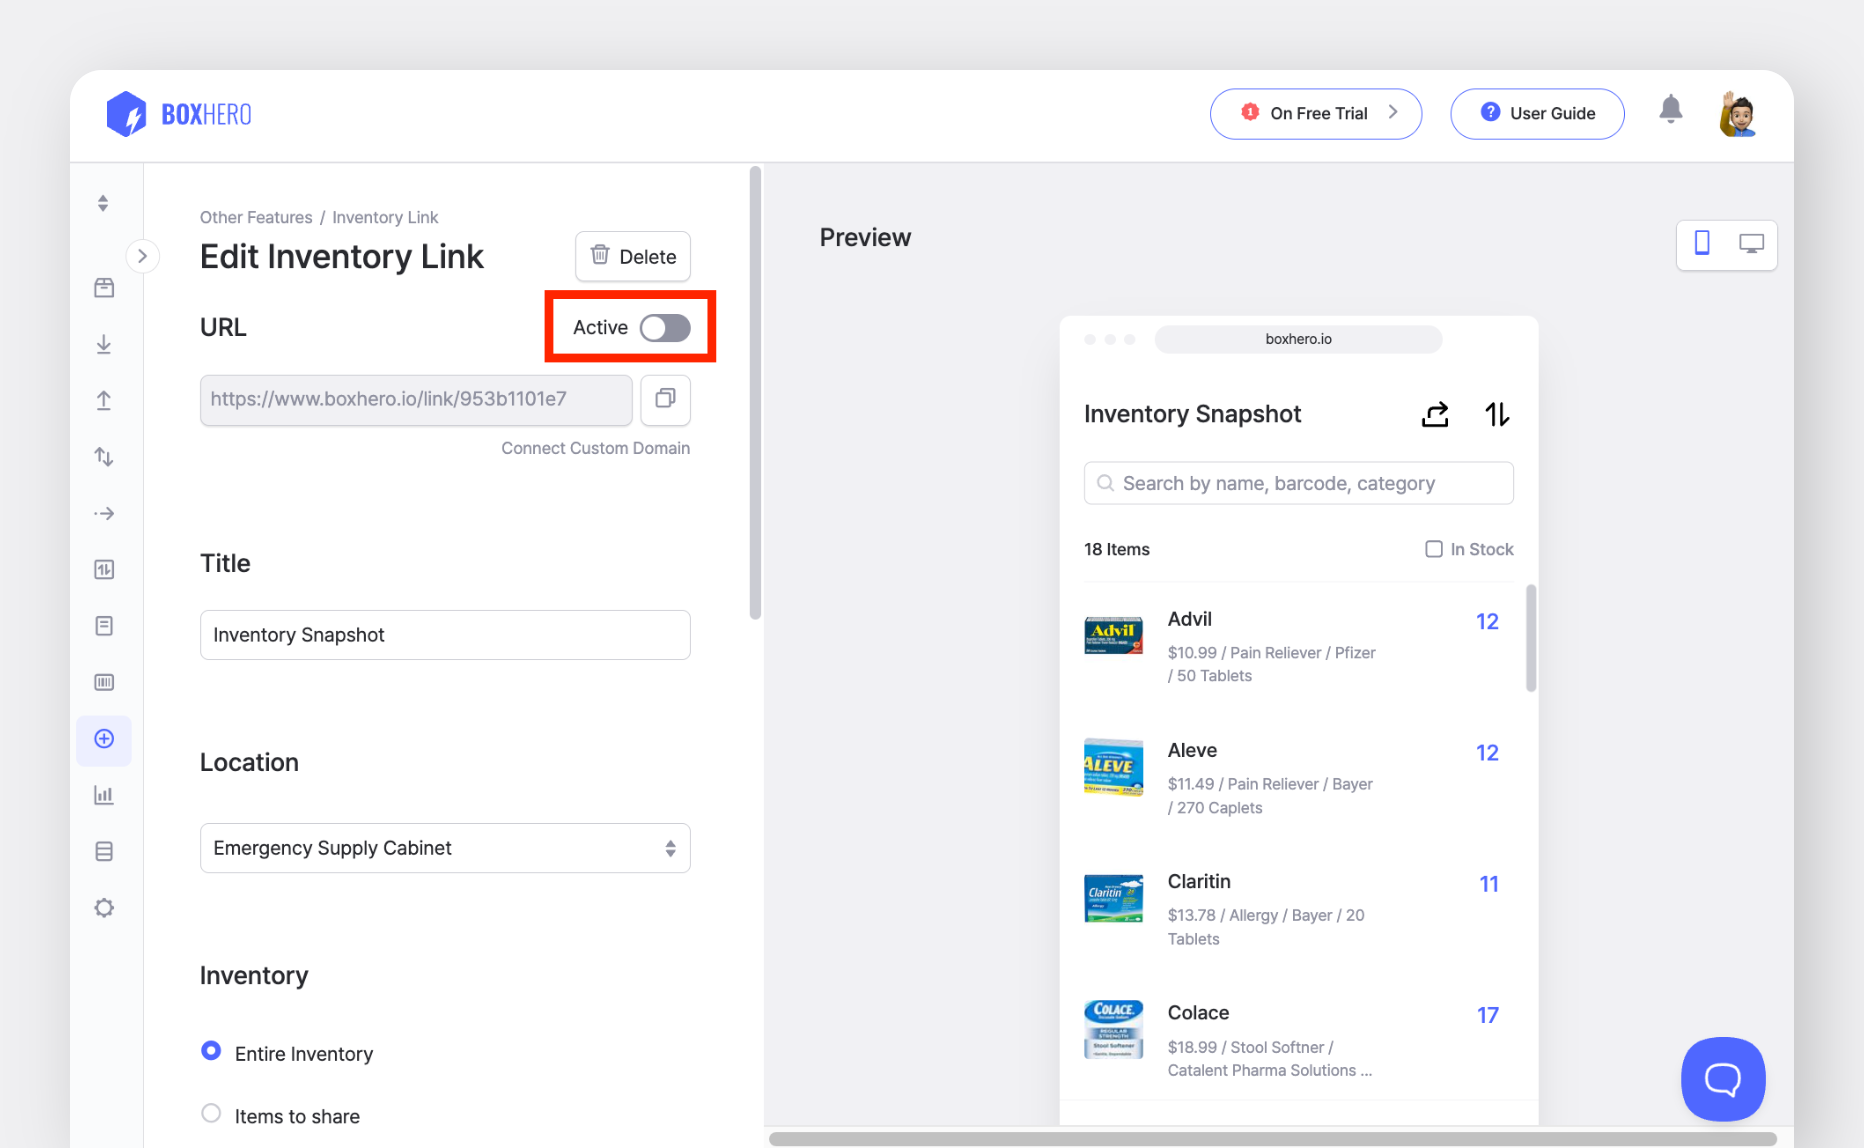Screen dimensions: 1864x1148
Task: Open the settings gear in sidebar
Action: (x=104, y=908)
